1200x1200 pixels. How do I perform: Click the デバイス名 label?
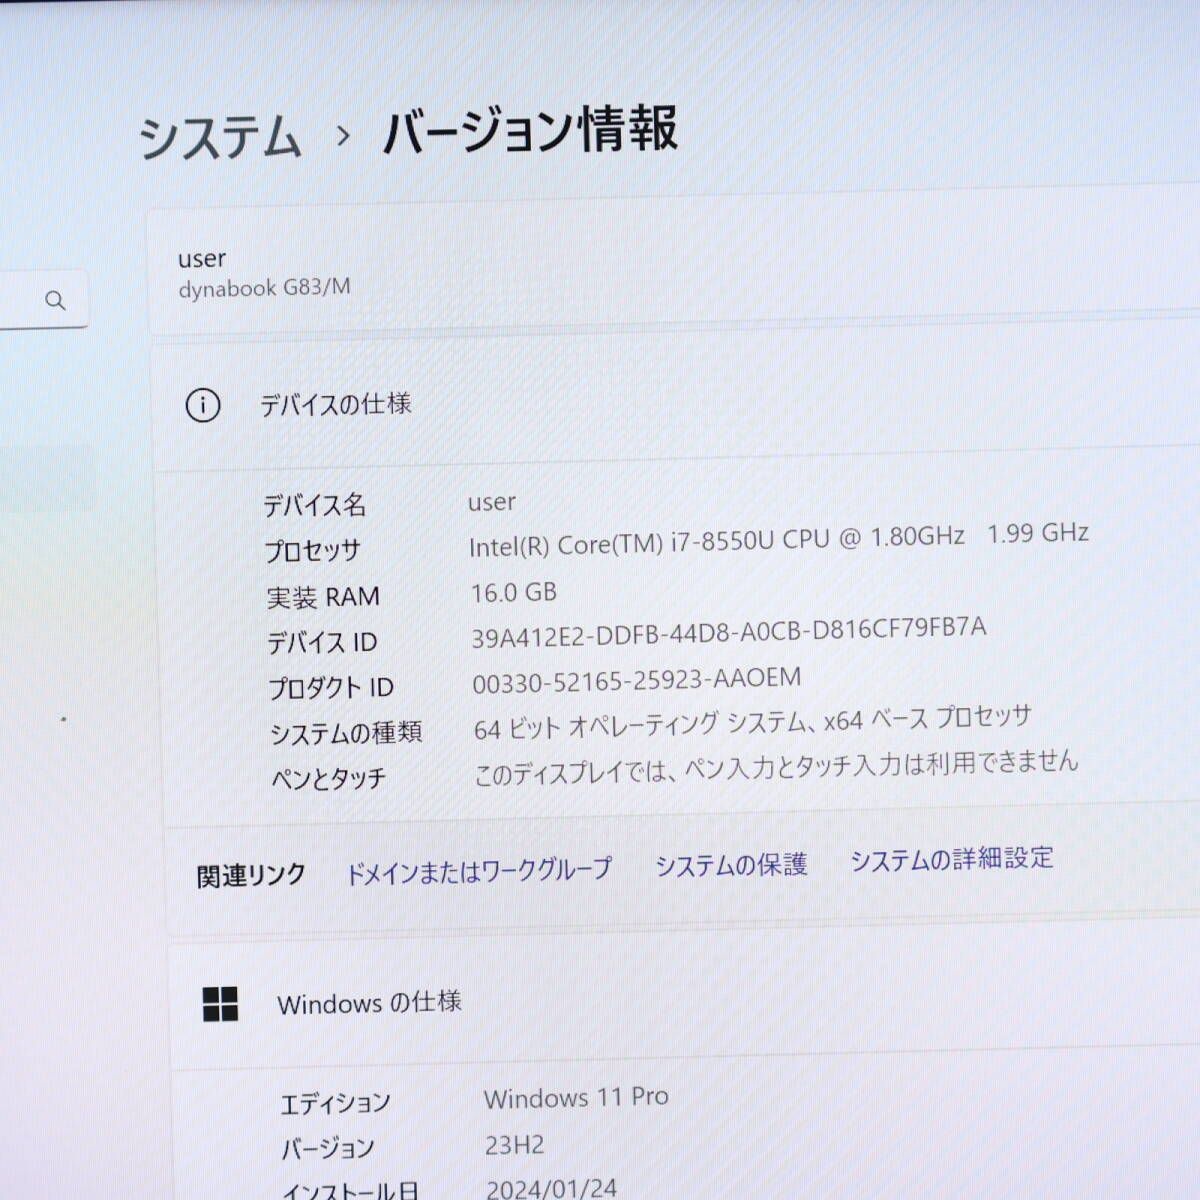click(x=314, y=505)
